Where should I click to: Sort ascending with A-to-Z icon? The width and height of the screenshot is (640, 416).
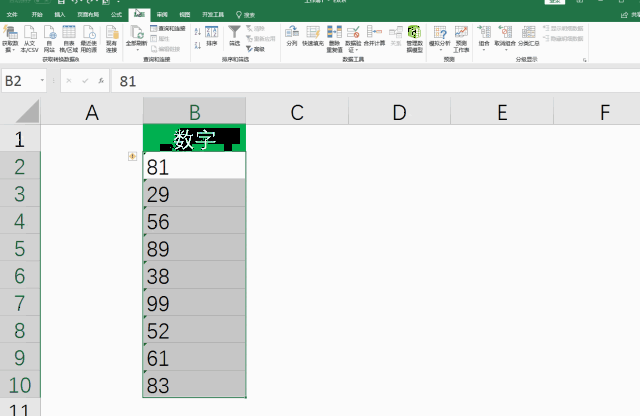[198, 32]
